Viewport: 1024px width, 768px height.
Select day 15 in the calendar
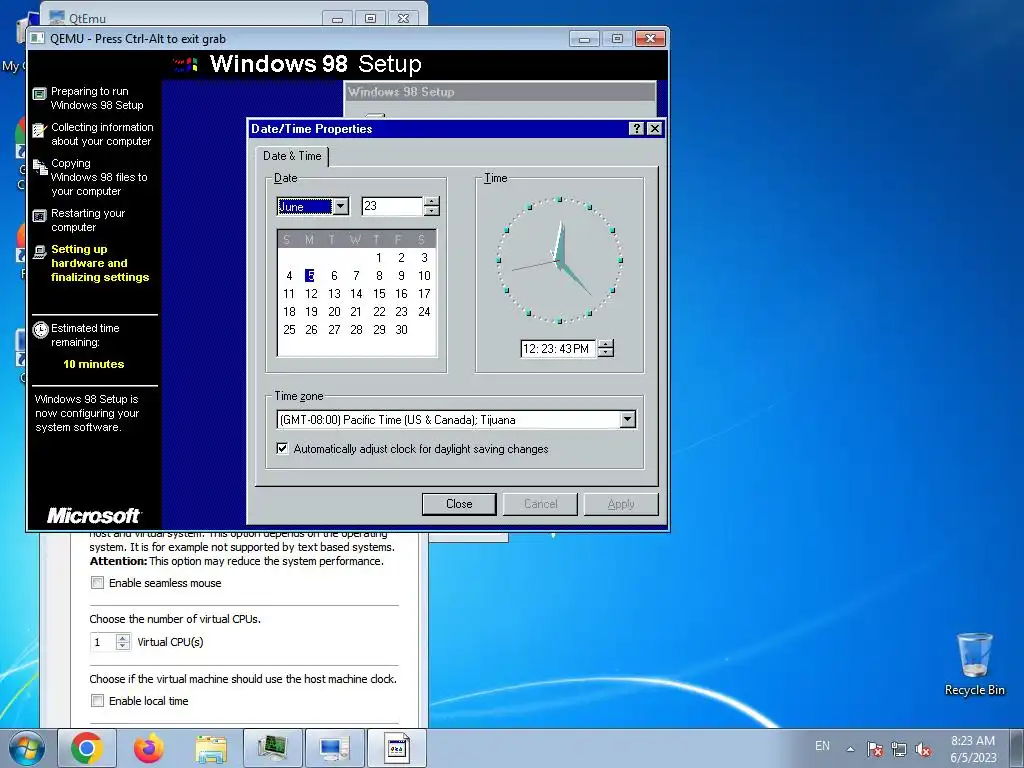[379, 294]
